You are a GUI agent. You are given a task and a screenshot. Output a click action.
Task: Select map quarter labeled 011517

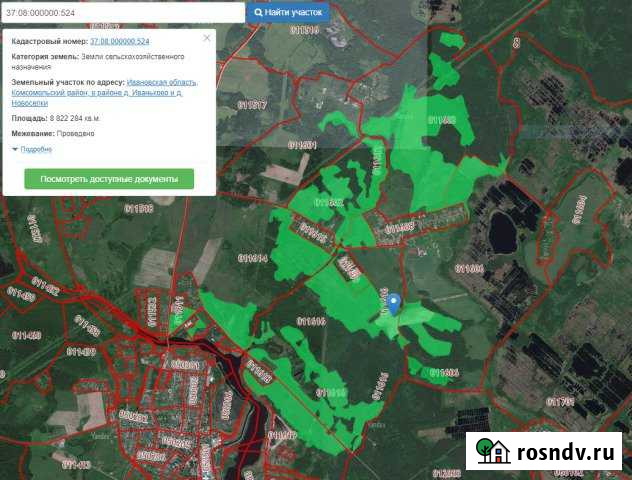[252, 105]
